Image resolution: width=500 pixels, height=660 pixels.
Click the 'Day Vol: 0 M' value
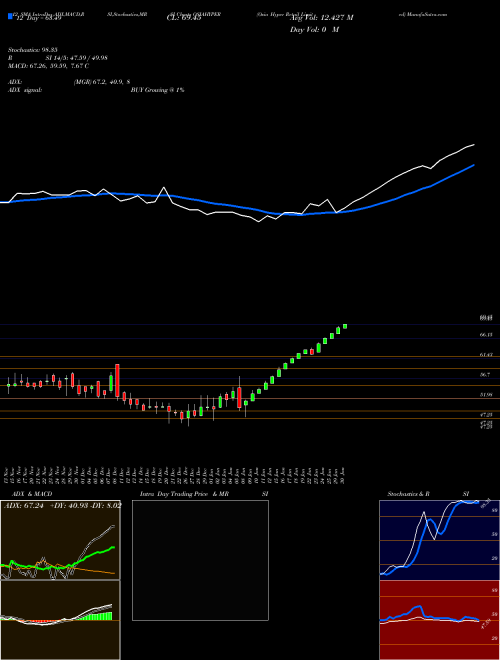(x=314, y=30)
